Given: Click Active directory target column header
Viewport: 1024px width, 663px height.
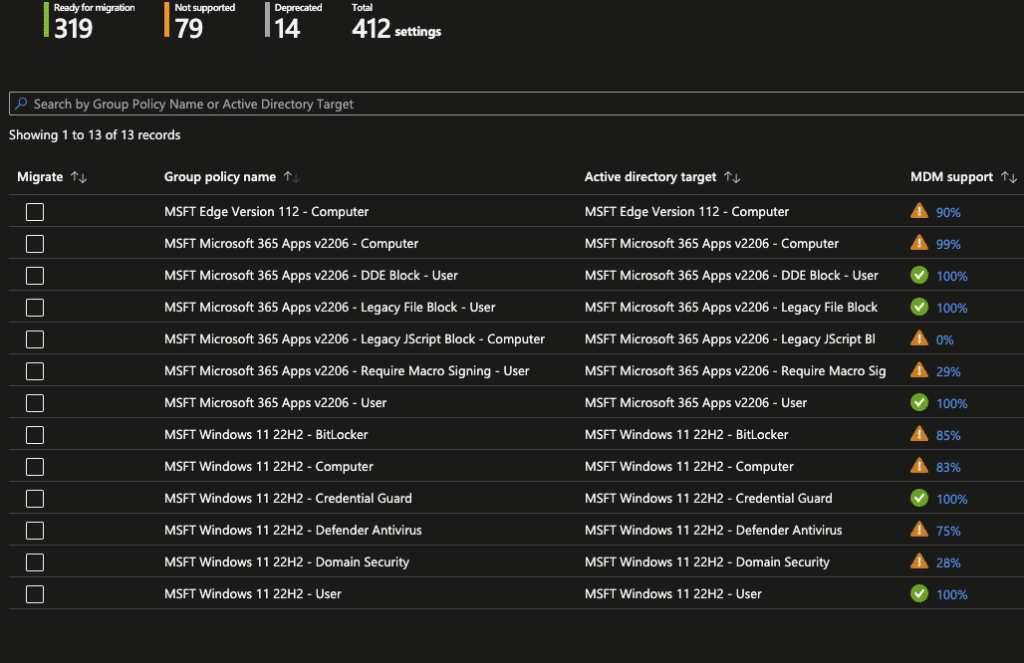Looking at the screenshot, I should pos(650,177).
